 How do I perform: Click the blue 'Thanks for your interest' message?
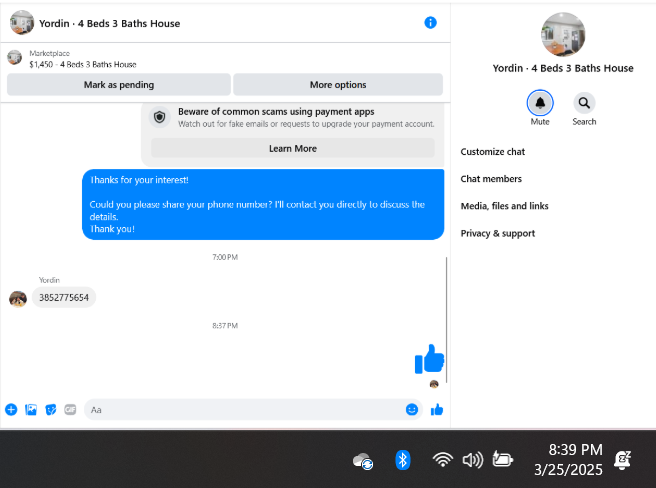[263, 204]
